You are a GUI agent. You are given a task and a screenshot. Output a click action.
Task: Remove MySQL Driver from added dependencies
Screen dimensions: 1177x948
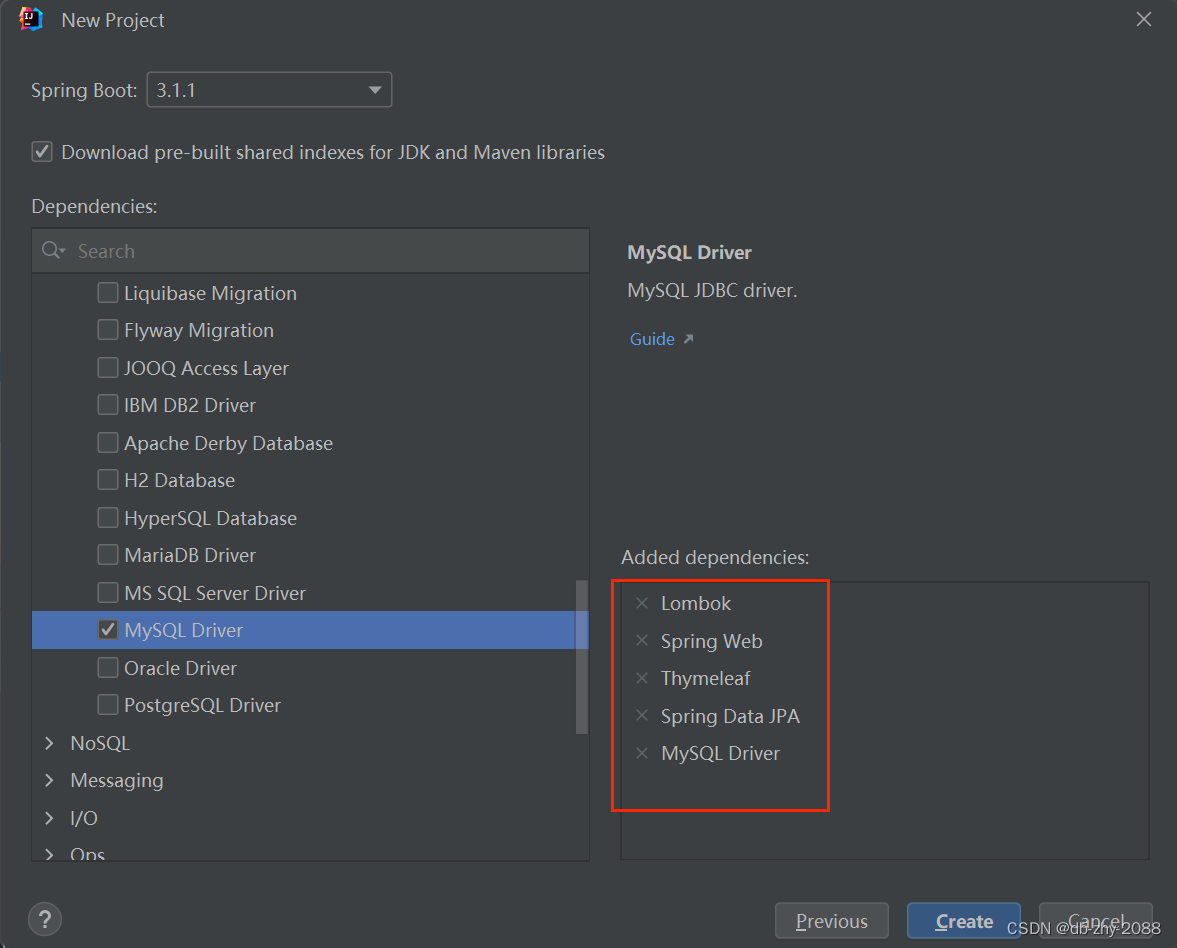click(641, 753)
